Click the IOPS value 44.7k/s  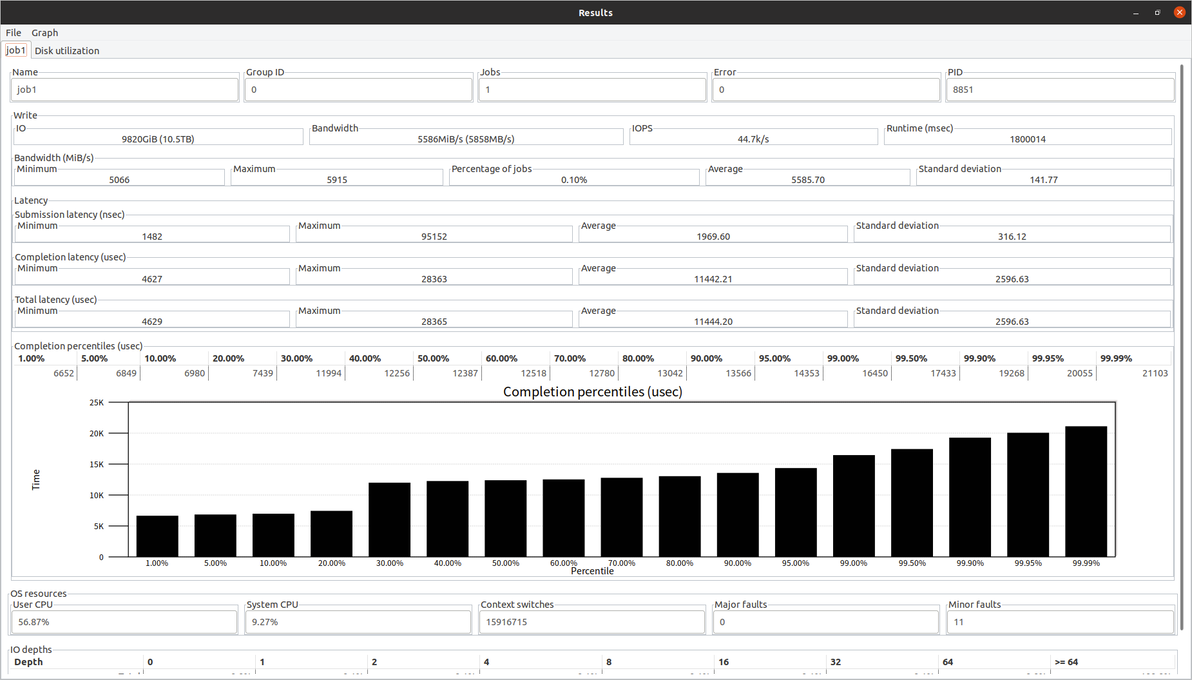(x=753, y=139)
